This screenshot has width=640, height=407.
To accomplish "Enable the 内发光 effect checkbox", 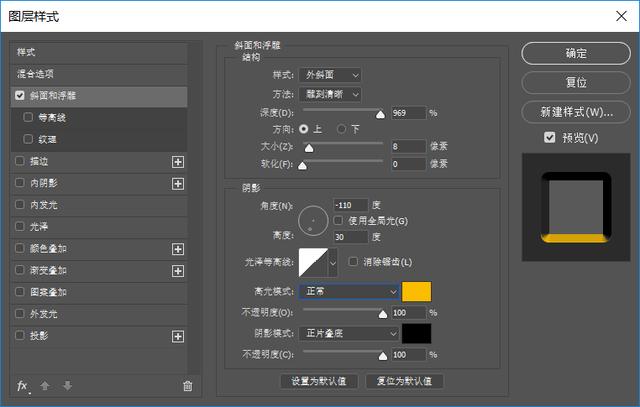I will tap(20, 204).
